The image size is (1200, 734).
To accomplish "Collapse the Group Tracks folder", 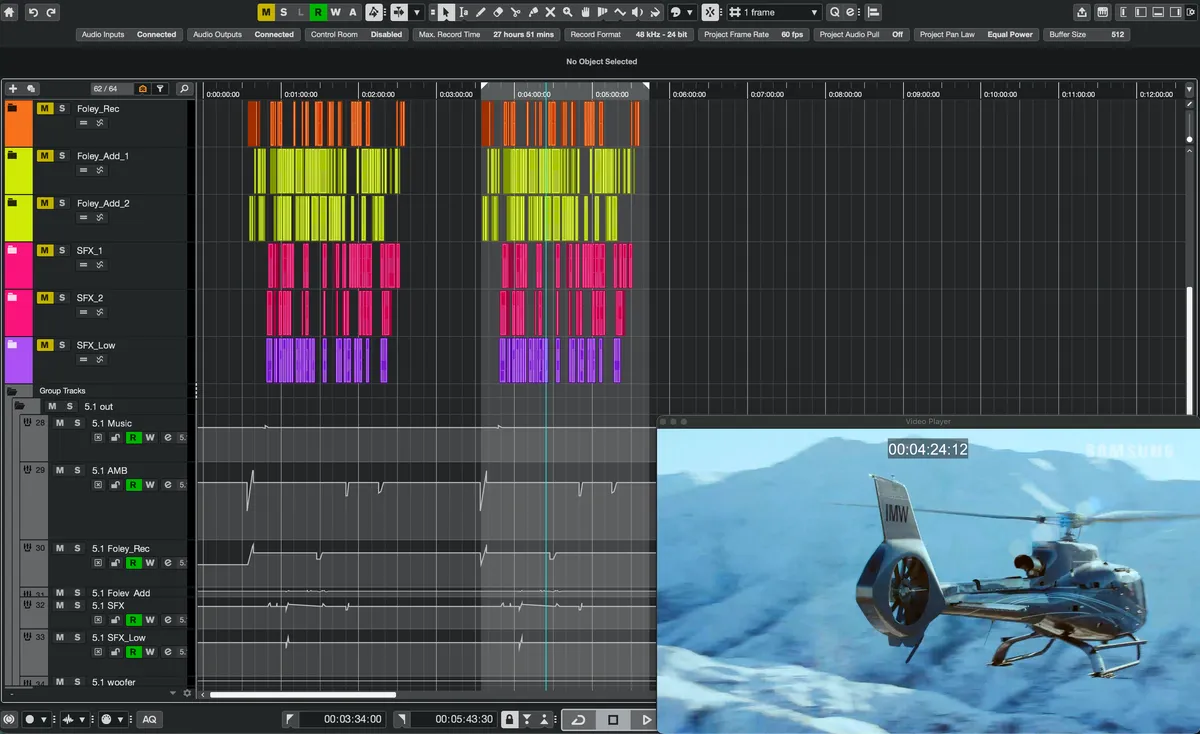I will pyautogui.click(x=14, y=391).
